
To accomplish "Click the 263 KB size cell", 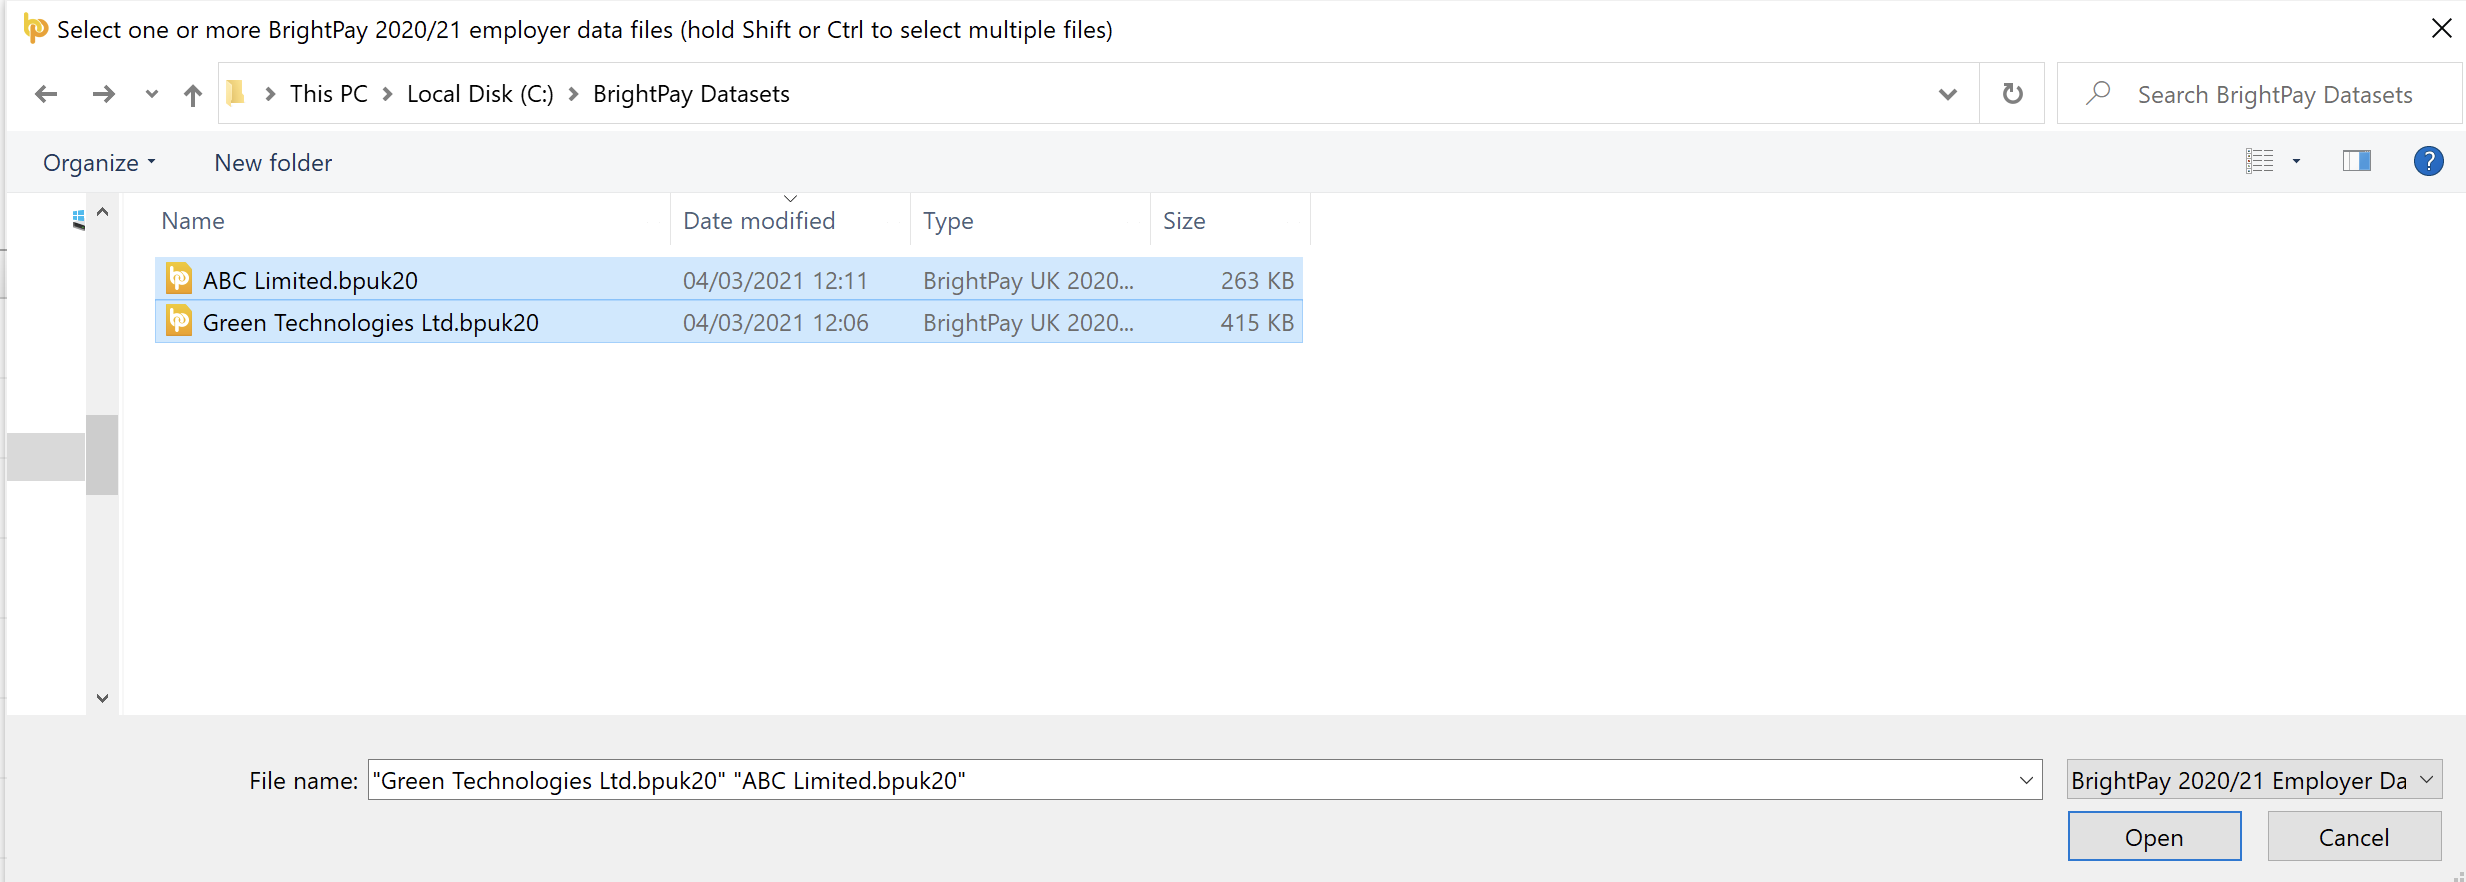I will click(x=1257, y=281).
